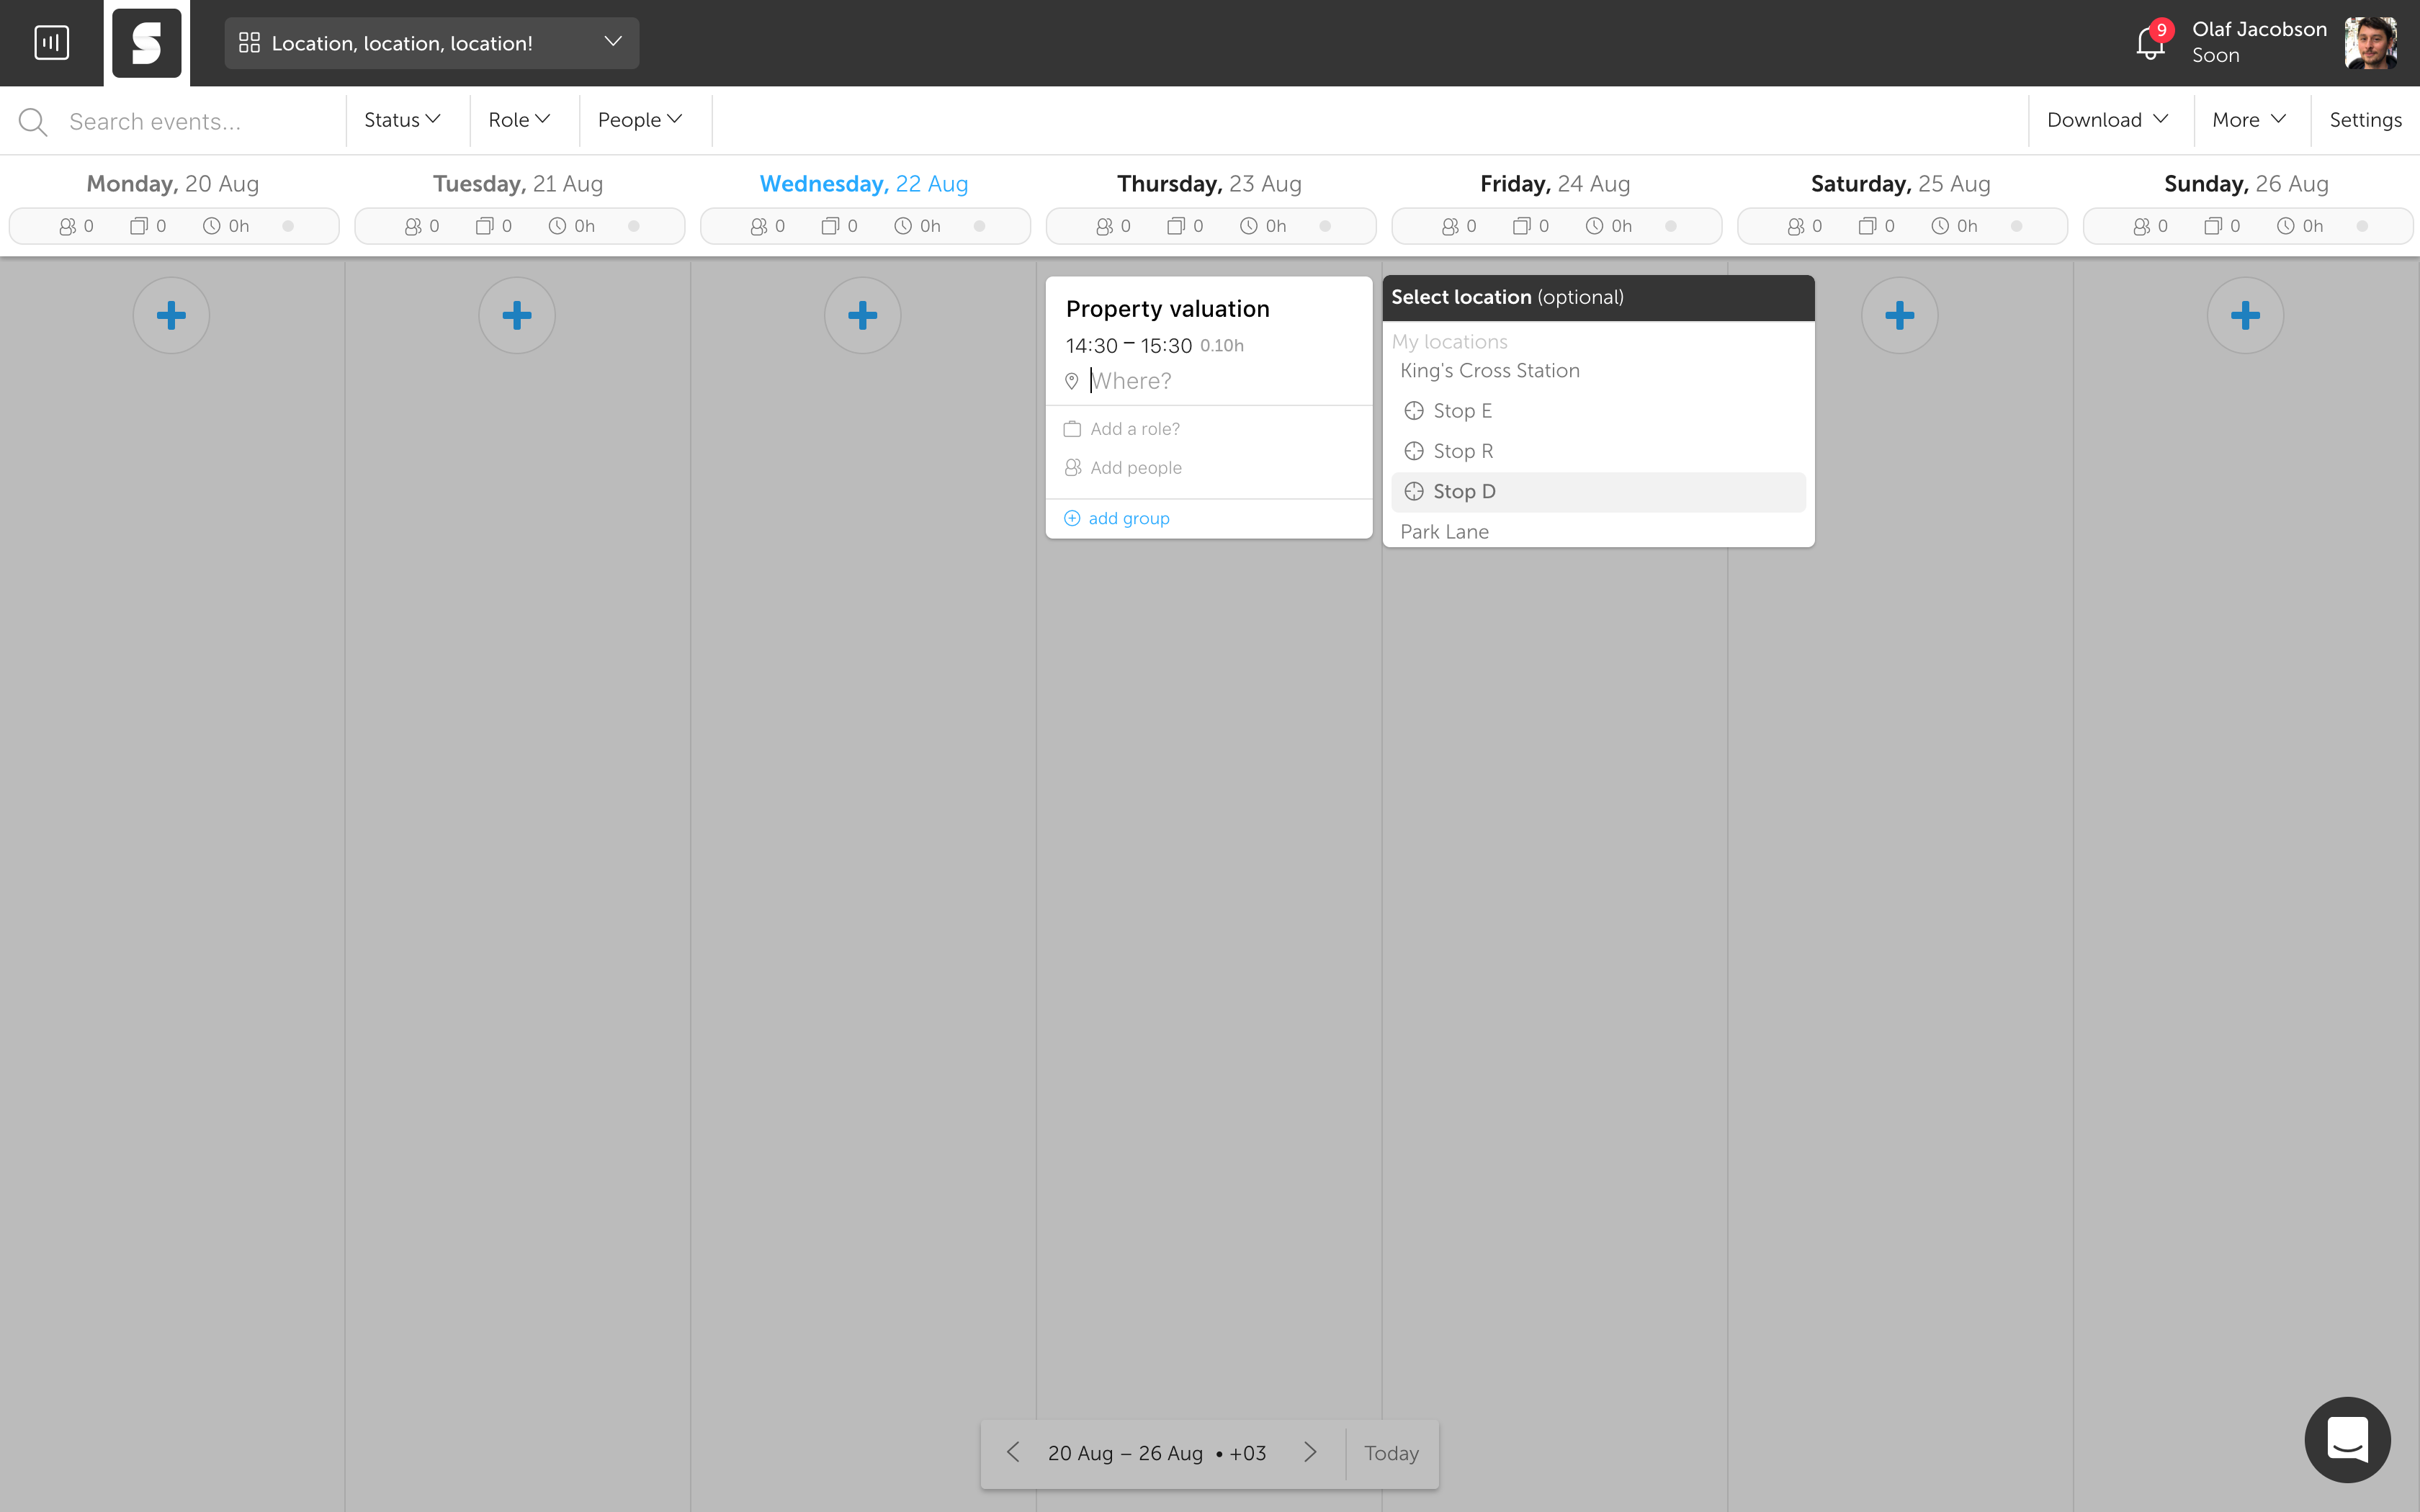The image size is (2420, 1512).
Task: Open the chat support bubble
Action: tap(2347, 1439)
